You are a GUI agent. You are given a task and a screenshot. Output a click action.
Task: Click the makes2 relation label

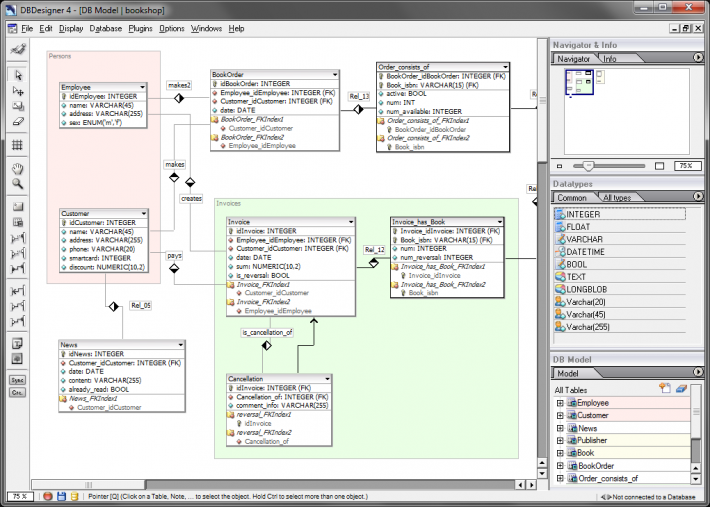pyautogui.click(x=179, y=85)
